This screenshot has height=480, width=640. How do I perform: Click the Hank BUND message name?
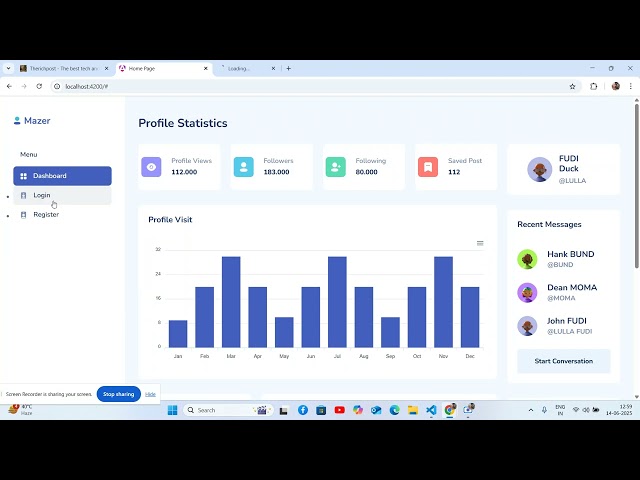coord(571,254)
